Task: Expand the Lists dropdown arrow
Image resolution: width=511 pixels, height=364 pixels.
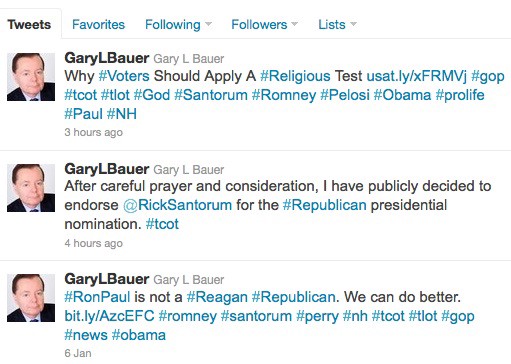Action: point(353,24)
